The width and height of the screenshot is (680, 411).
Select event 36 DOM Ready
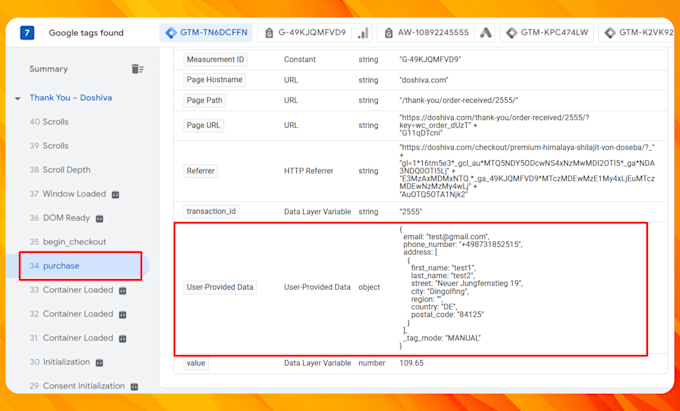(x=59, y=218)
